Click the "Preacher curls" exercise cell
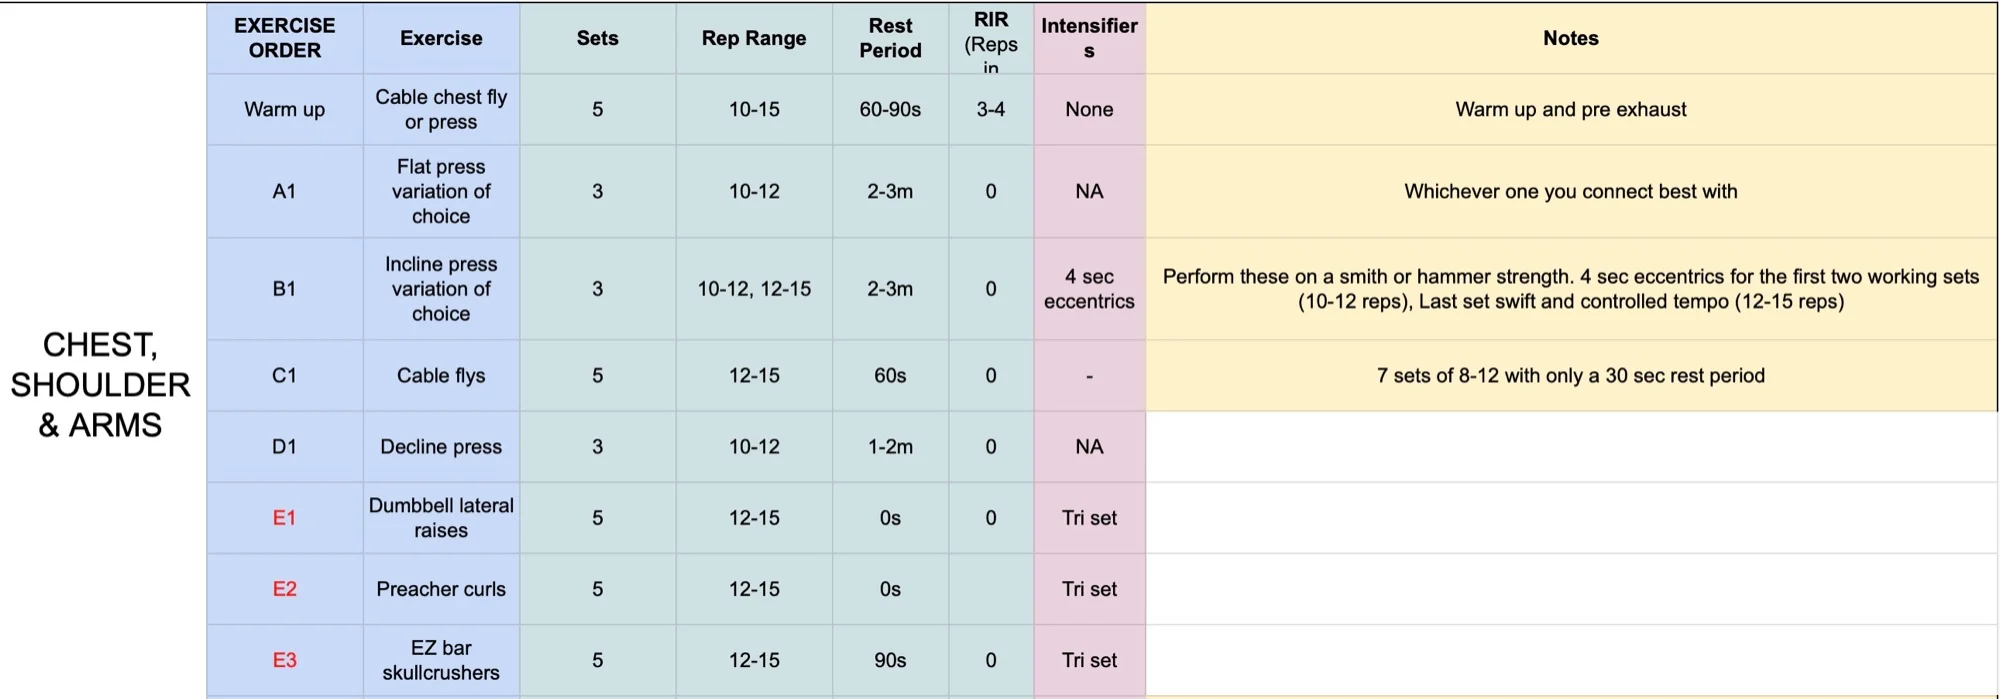Screen dimensions: 2000x699 click(441, 589)
